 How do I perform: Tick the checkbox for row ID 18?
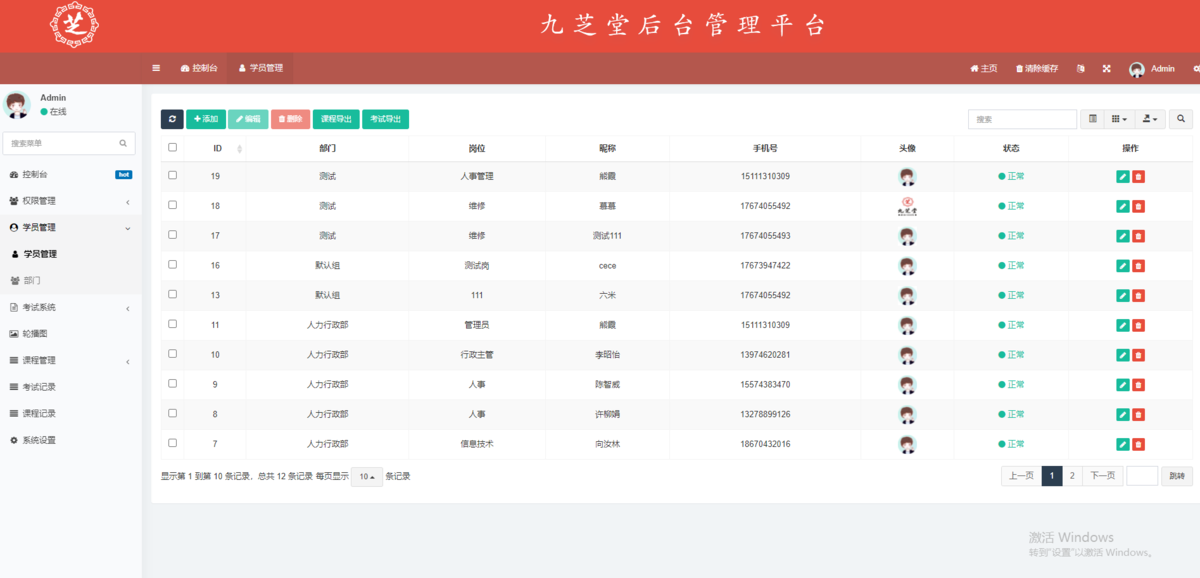[173, 205]
